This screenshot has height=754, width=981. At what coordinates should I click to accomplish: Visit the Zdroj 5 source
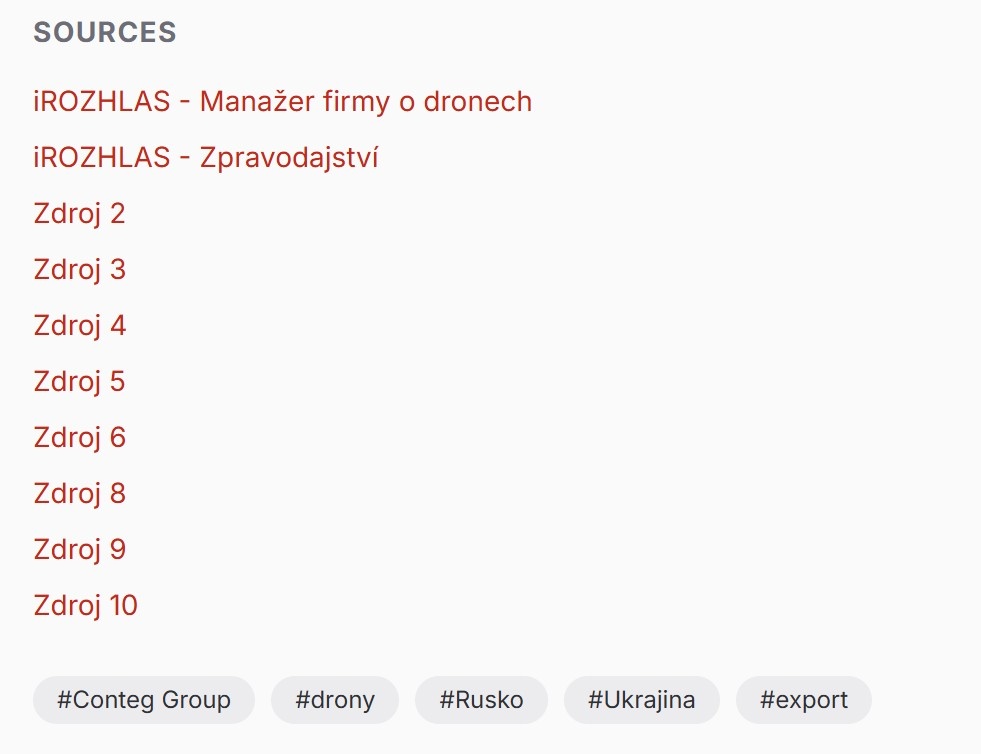tap(79, 382)
